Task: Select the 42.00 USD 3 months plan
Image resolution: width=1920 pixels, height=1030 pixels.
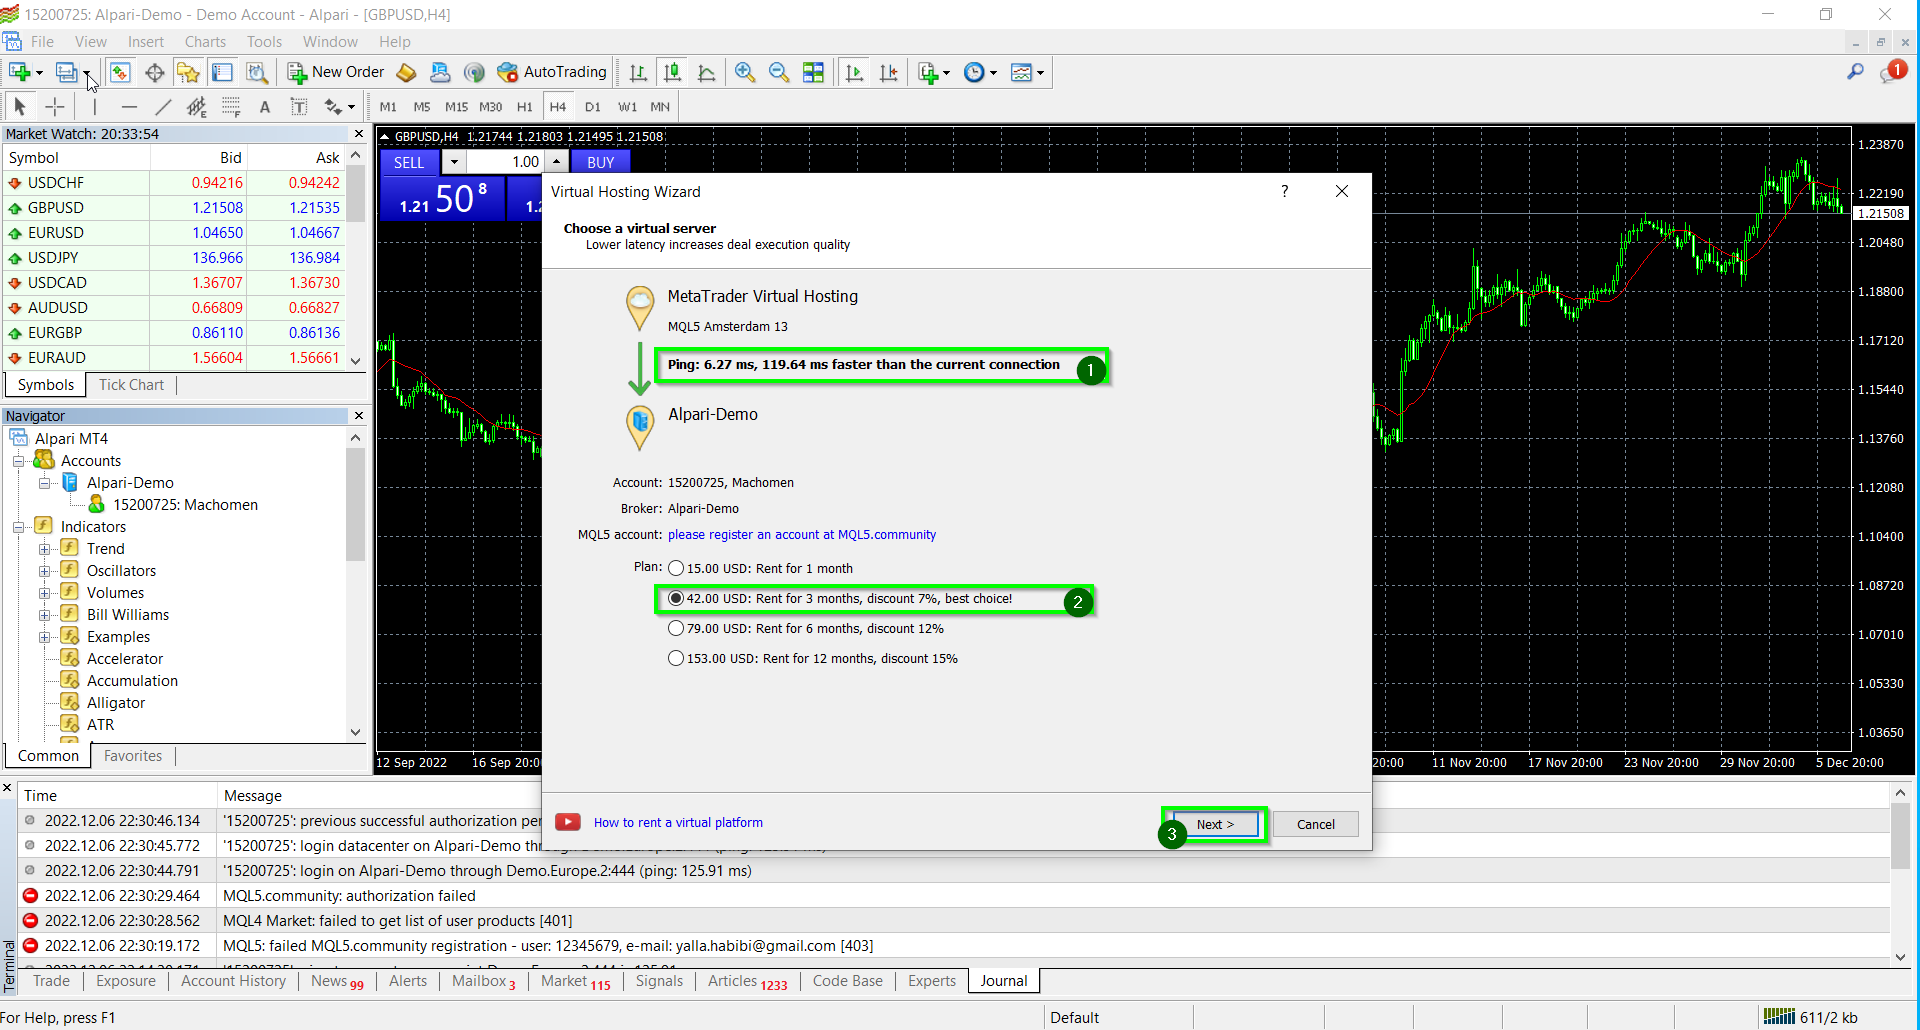Action: click(x=676, y=598)
